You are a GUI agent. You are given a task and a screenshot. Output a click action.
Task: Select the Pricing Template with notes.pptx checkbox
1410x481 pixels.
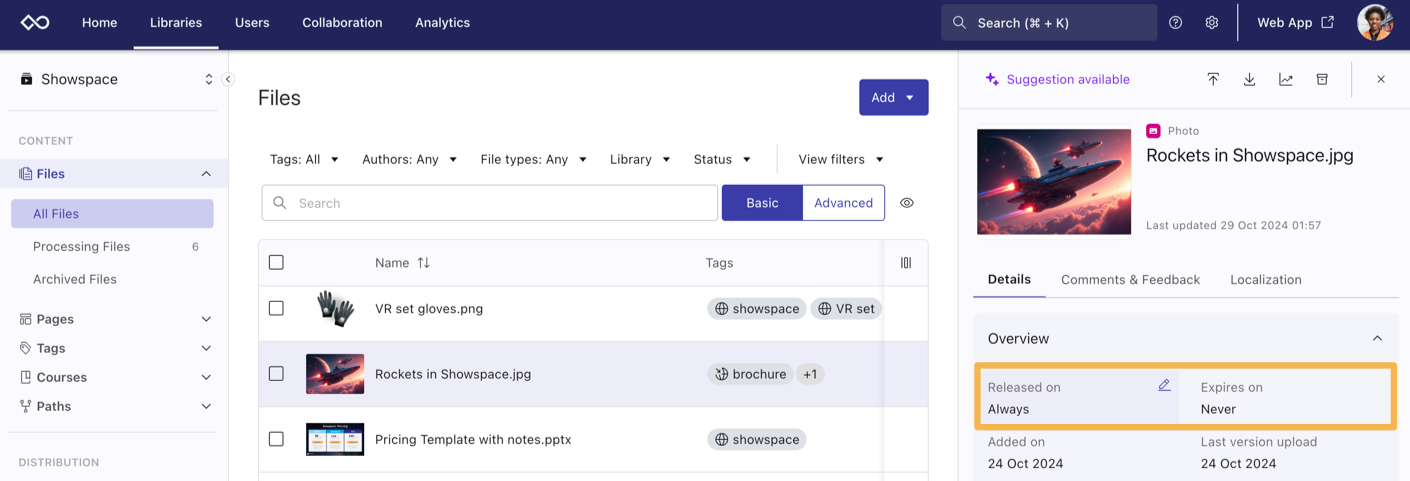point(276,439)
